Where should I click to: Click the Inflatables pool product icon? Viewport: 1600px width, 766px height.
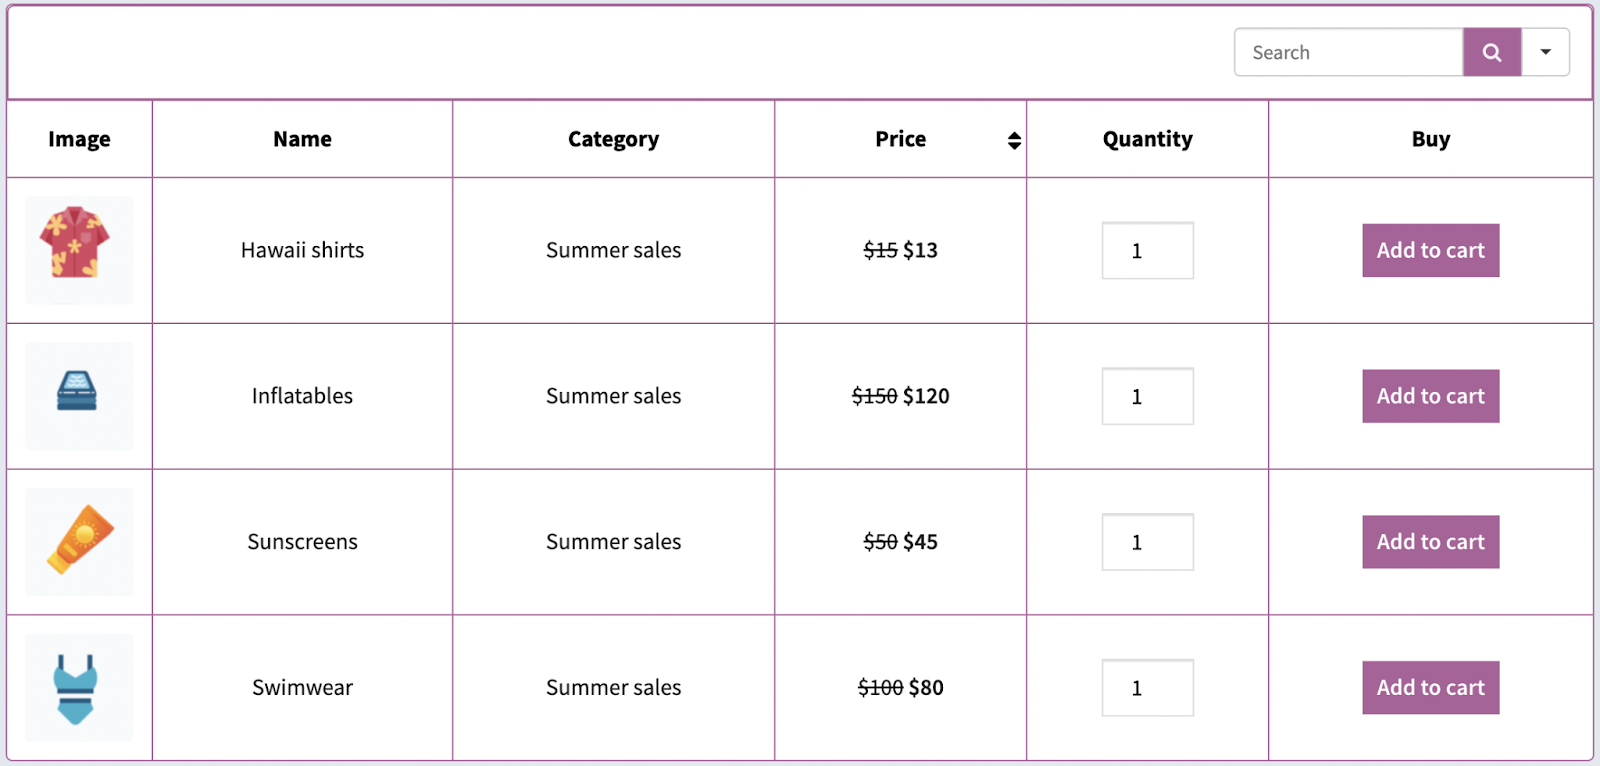[x=78, y=394]
